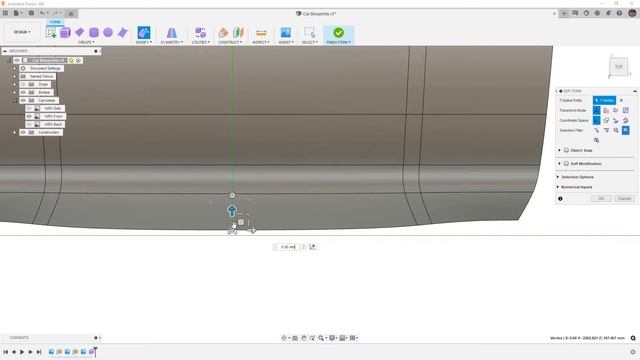The height and width of the screenshot is (360, 640).
Task: Open Orbit tool in navigation bar
Action: pos(284,338)
